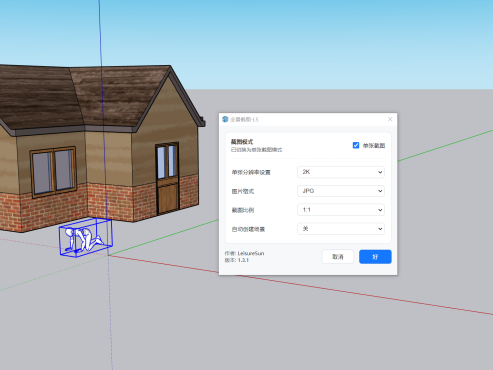Open the 2K resolution dropdown
The width and height of the screenshot is (493, 370).
point(341,172)
